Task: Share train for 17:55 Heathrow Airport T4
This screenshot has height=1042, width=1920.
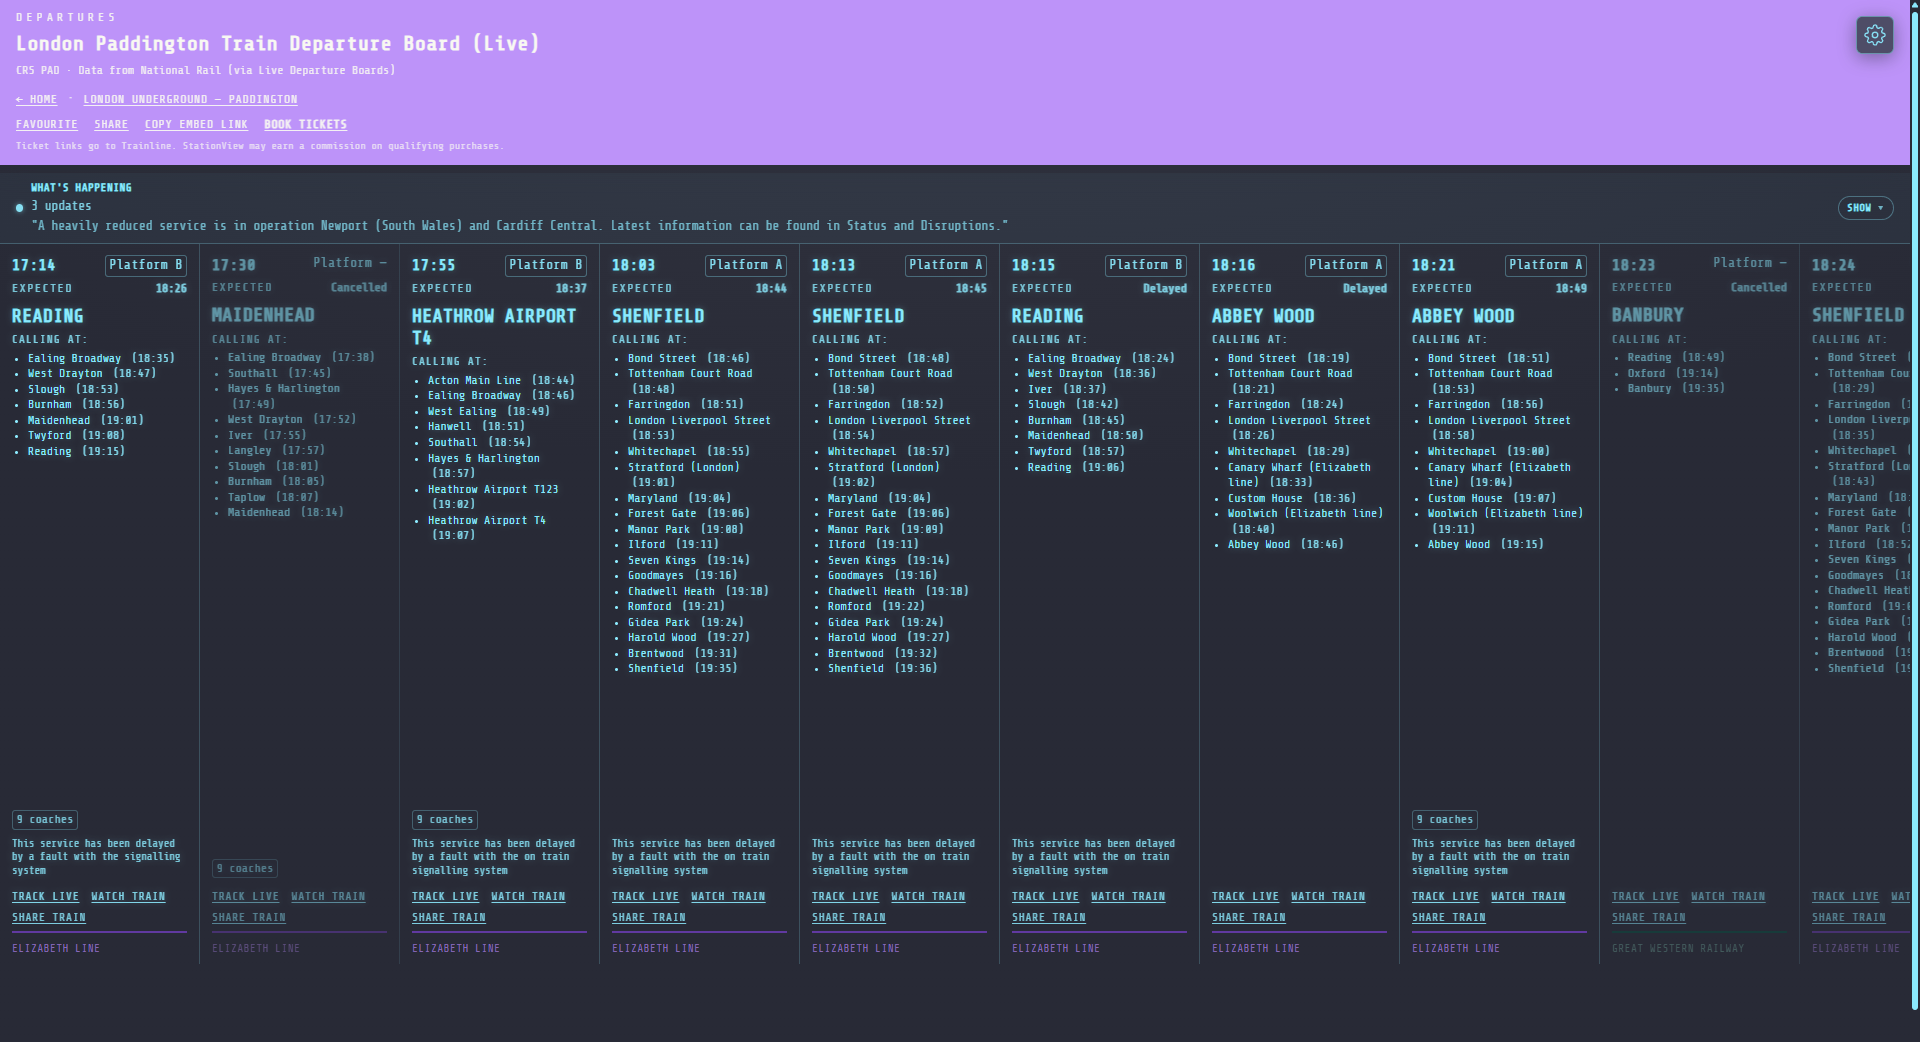Action: point(449,917)
